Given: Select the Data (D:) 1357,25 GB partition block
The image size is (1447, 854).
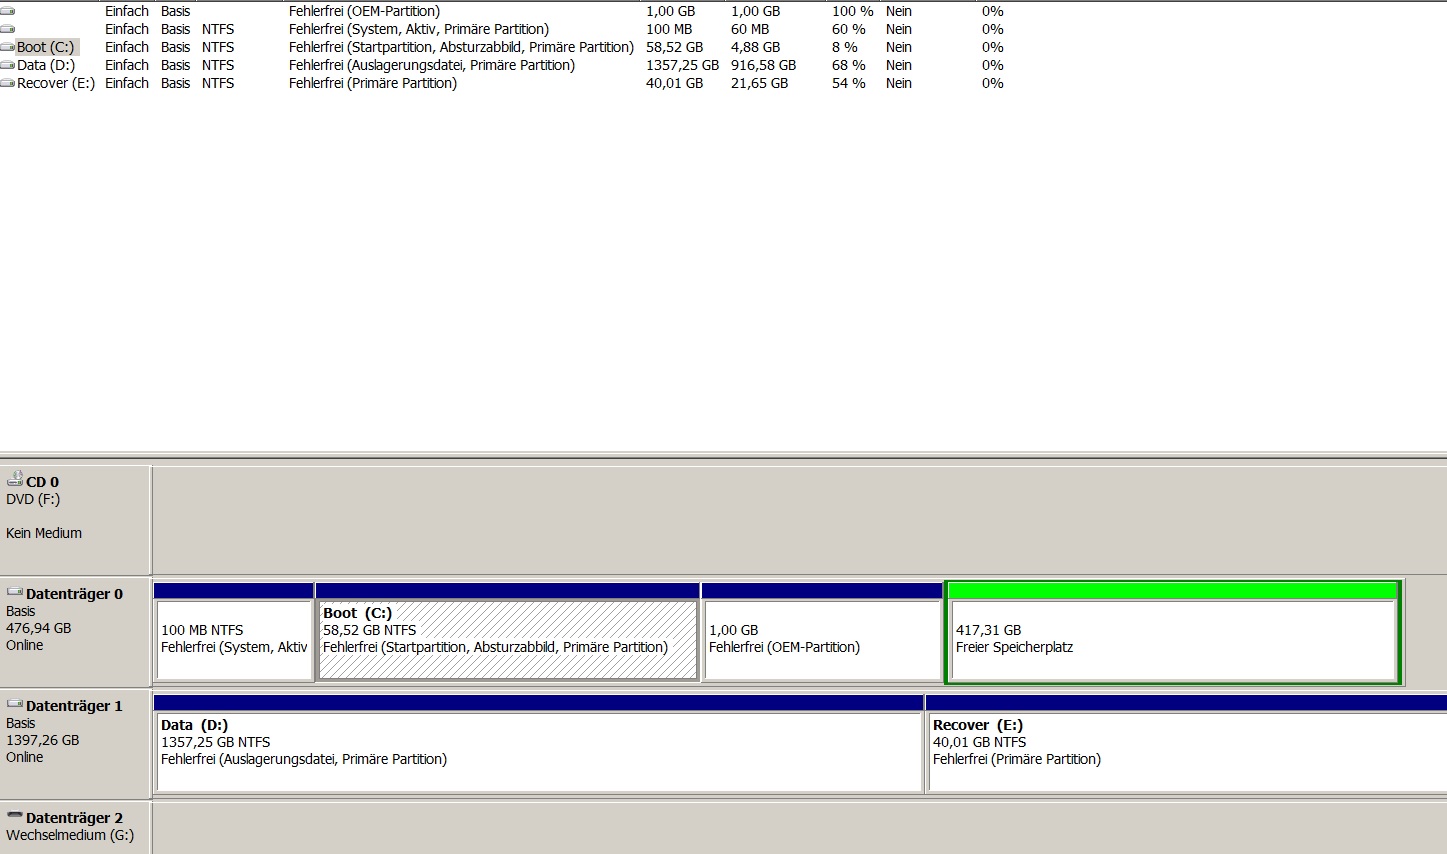Looking at the screenshot, I should pyautogui.click(x=539, y=752).
